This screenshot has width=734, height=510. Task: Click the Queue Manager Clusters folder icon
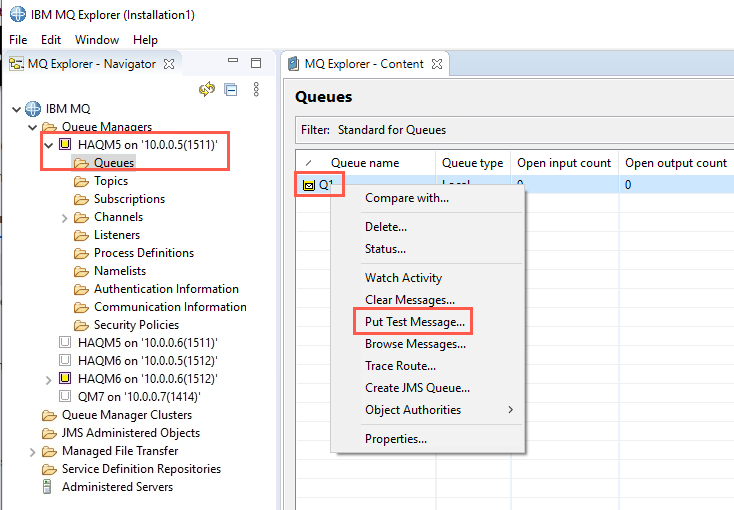[49, 415]
